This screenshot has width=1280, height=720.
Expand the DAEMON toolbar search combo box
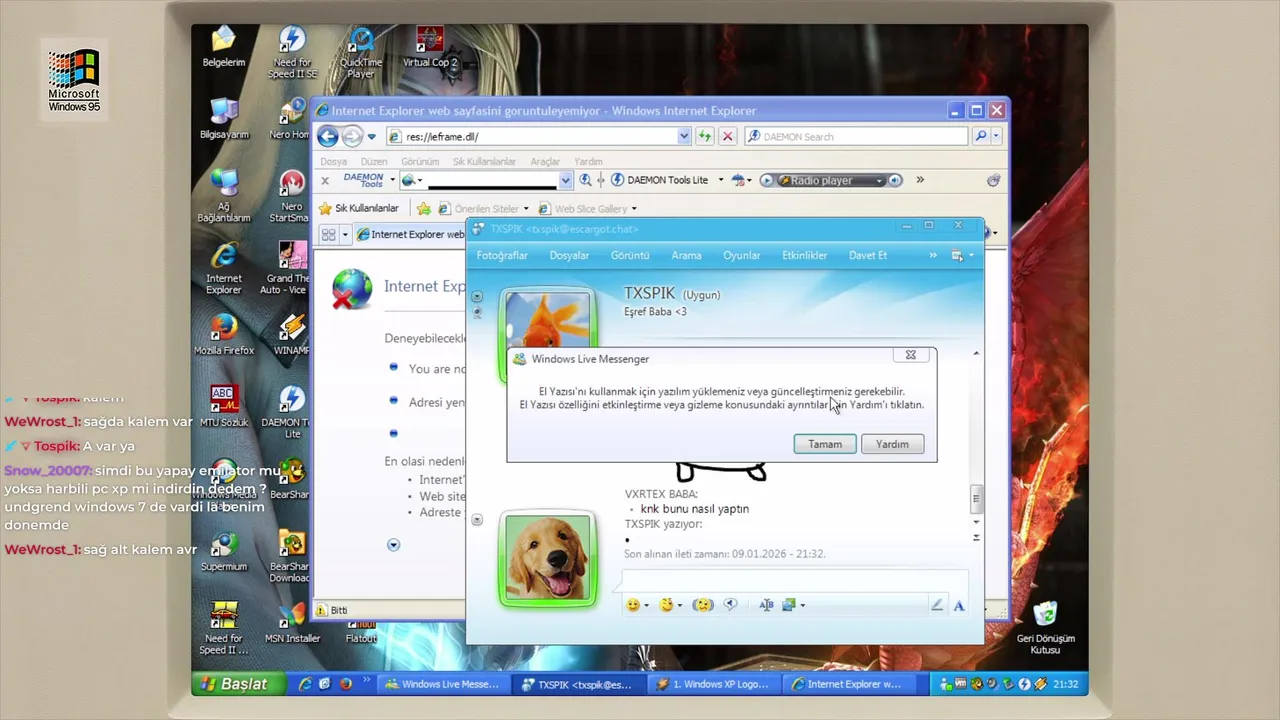coord(566,181)
